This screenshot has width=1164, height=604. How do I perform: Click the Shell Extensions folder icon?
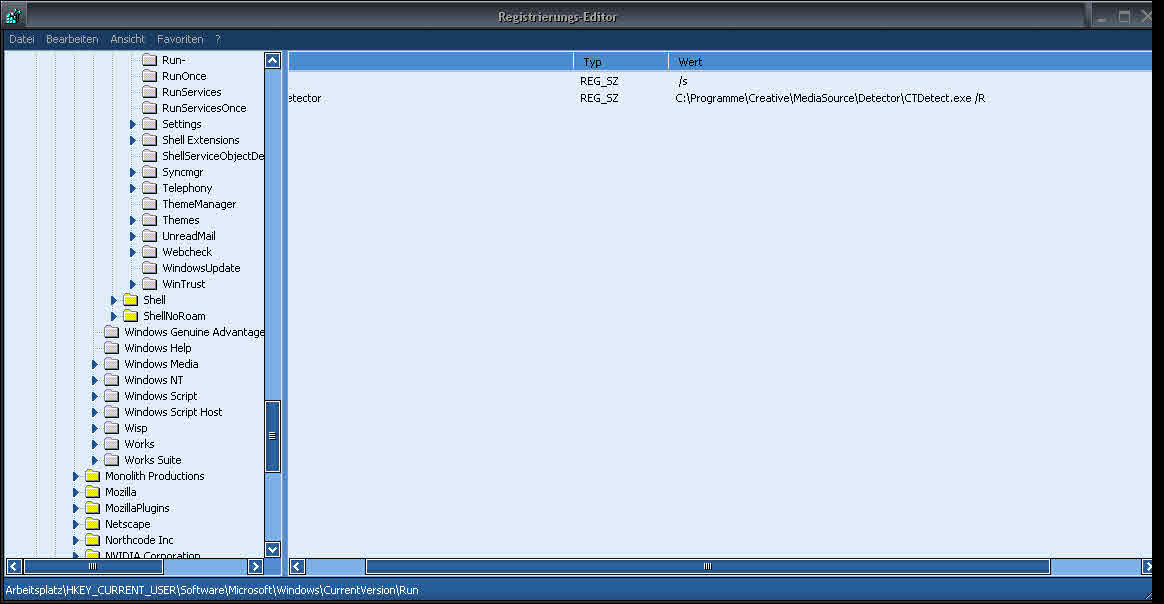point(149,139)
